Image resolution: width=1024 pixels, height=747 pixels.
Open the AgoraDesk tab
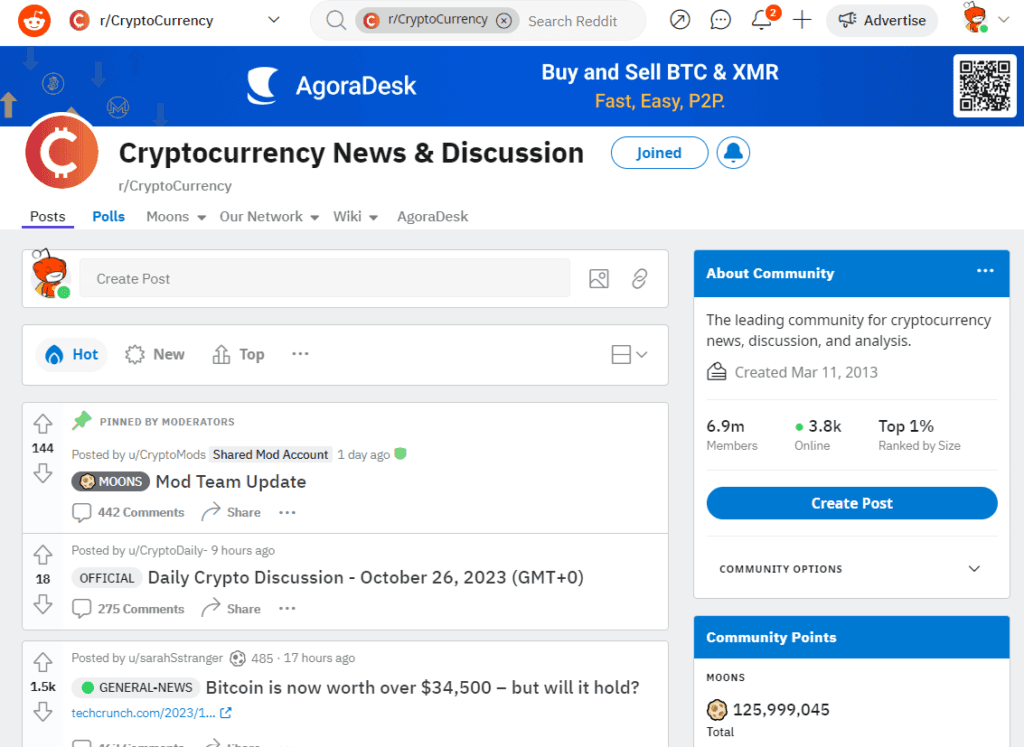(x=432, y=217)
